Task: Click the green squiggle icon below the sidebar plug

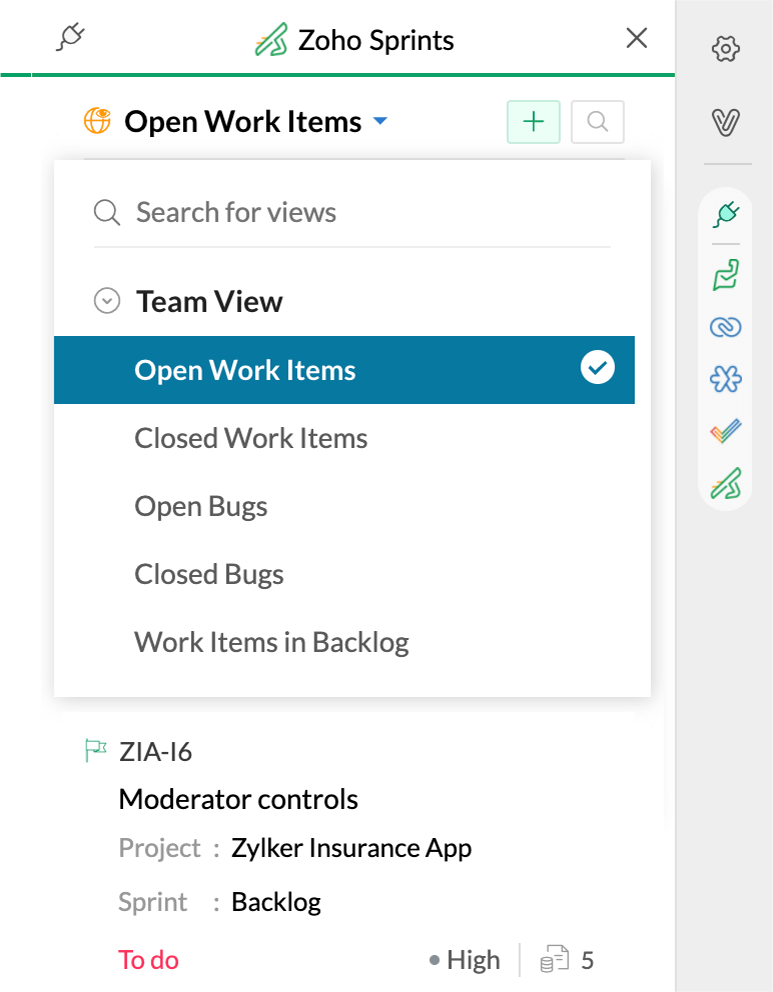Action: point(725,273)
